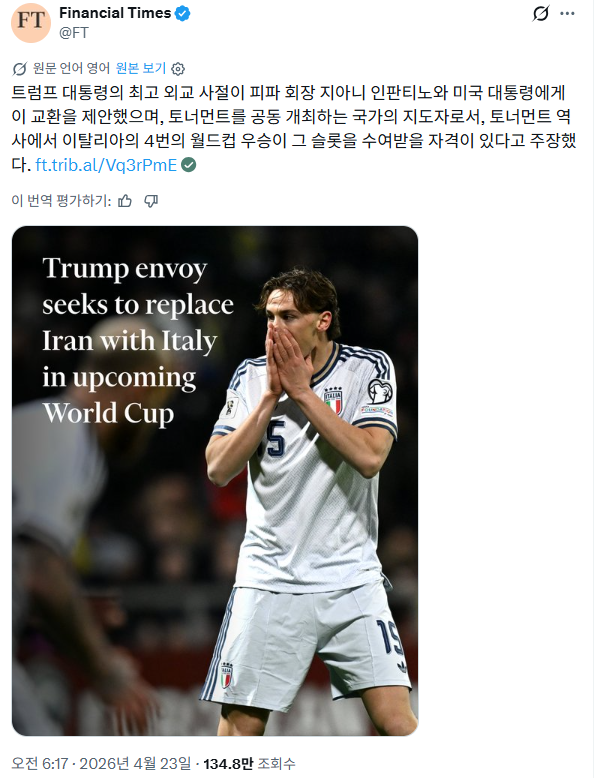Image resolution: width=594 pixels, height=778 pixels.
Task: Click the post timestamp 오전 6:17 · 2026년 4월 23일
Action: click(x=101, y=763)
